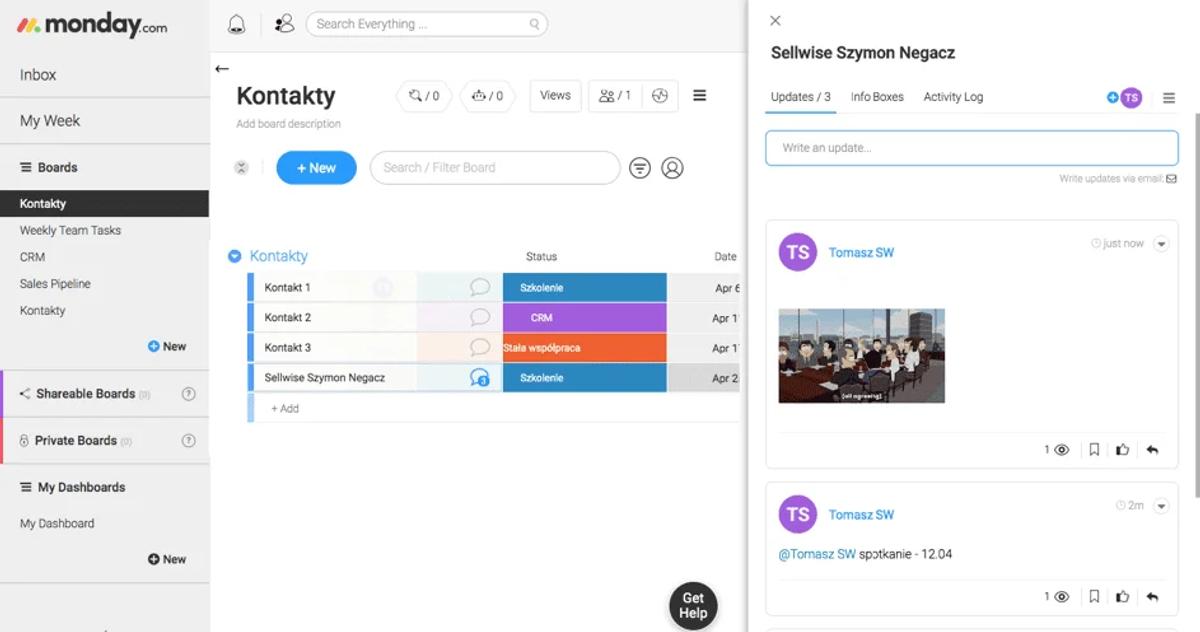Open item panel hamburger menu

click(1169, 98)
